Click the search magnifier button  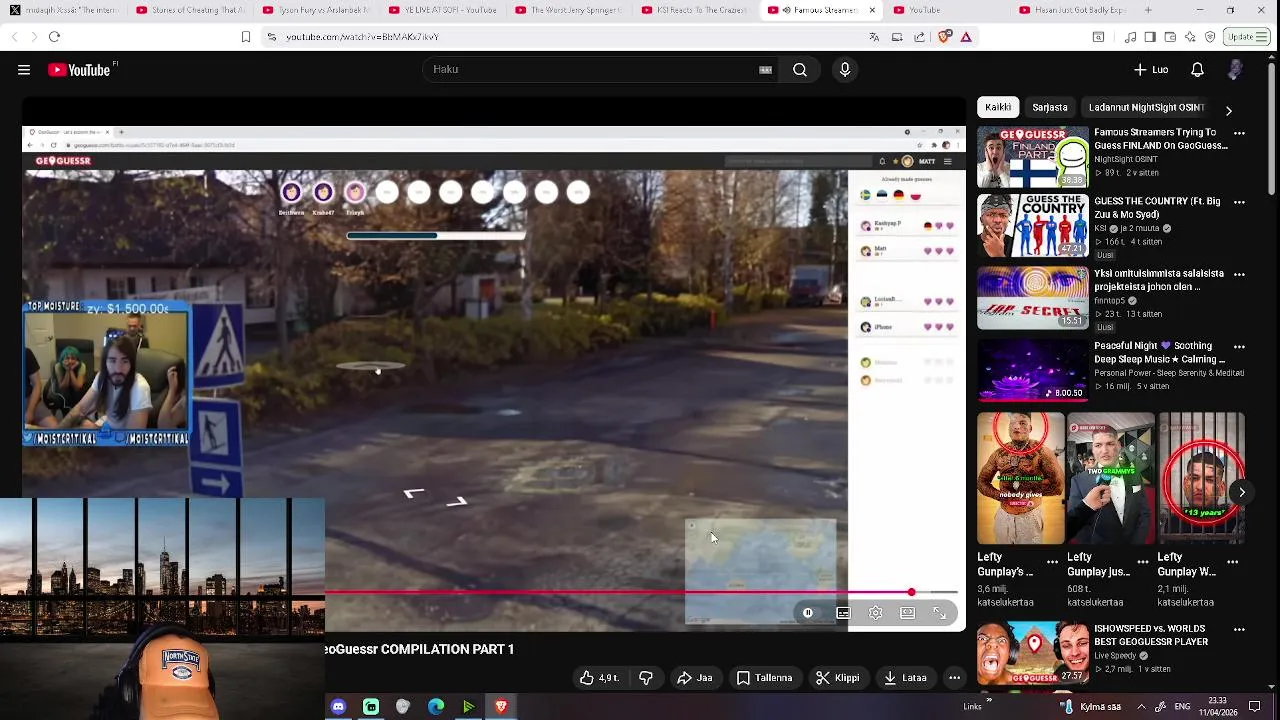coord(800,69)
